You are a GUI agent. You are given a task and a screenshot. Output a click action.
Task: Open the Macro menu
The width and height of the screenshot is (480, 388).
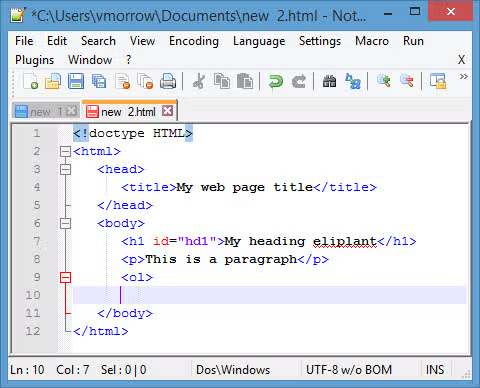[372, 41]
